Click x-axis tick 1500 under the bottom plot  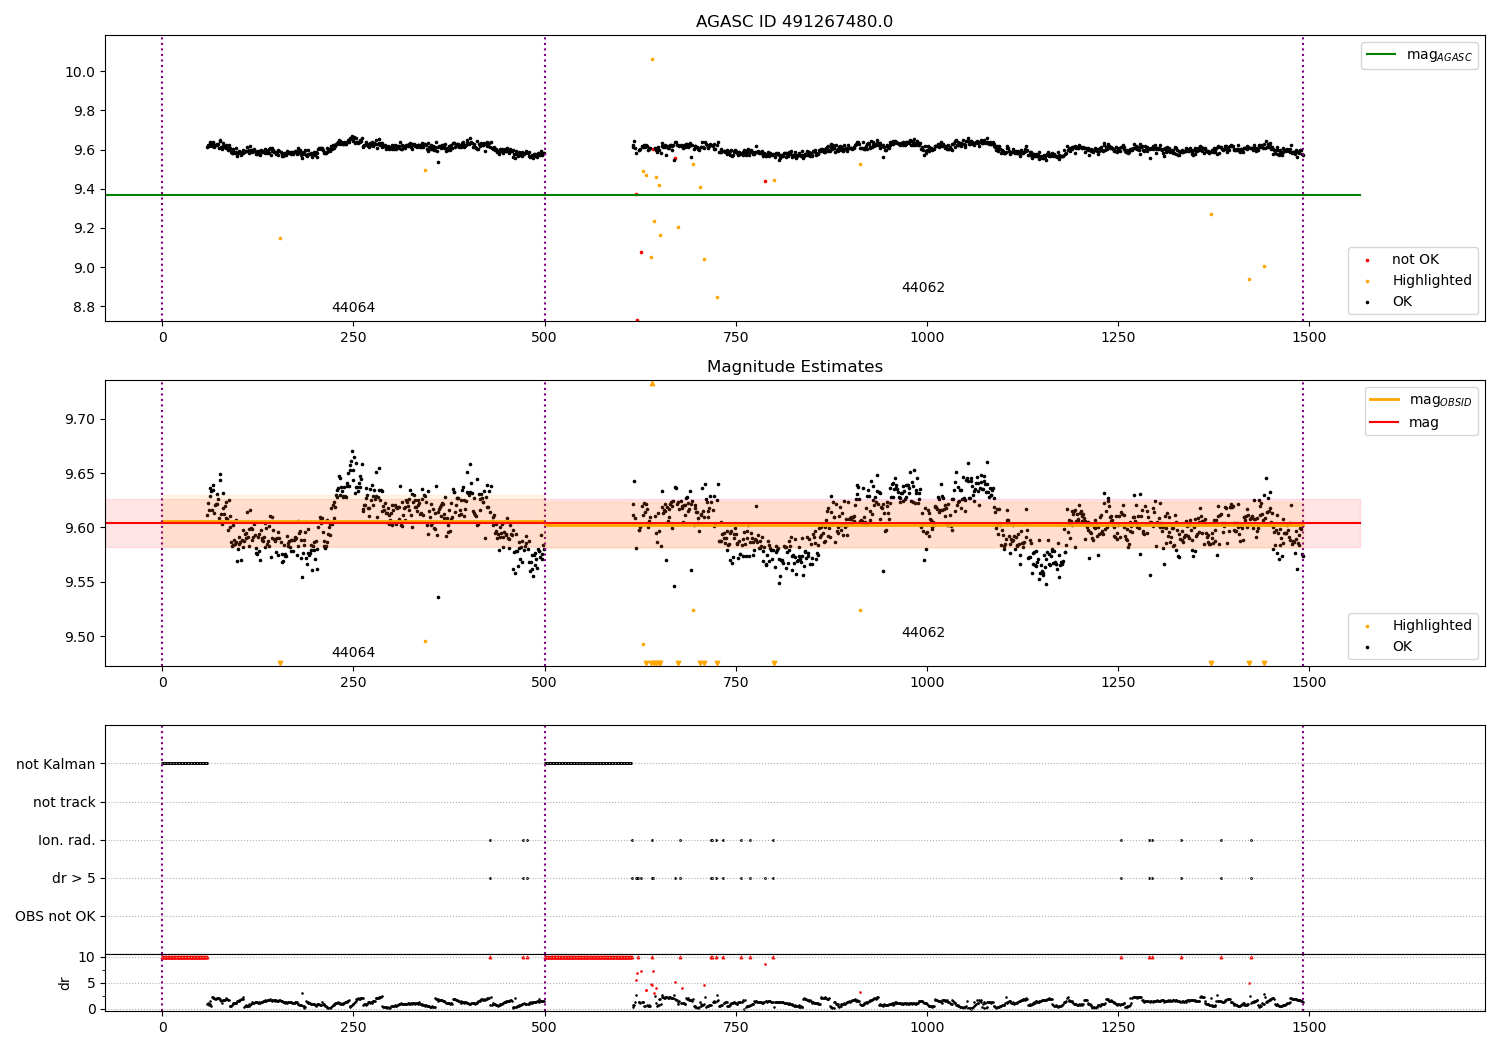tap(1309, 1028)
